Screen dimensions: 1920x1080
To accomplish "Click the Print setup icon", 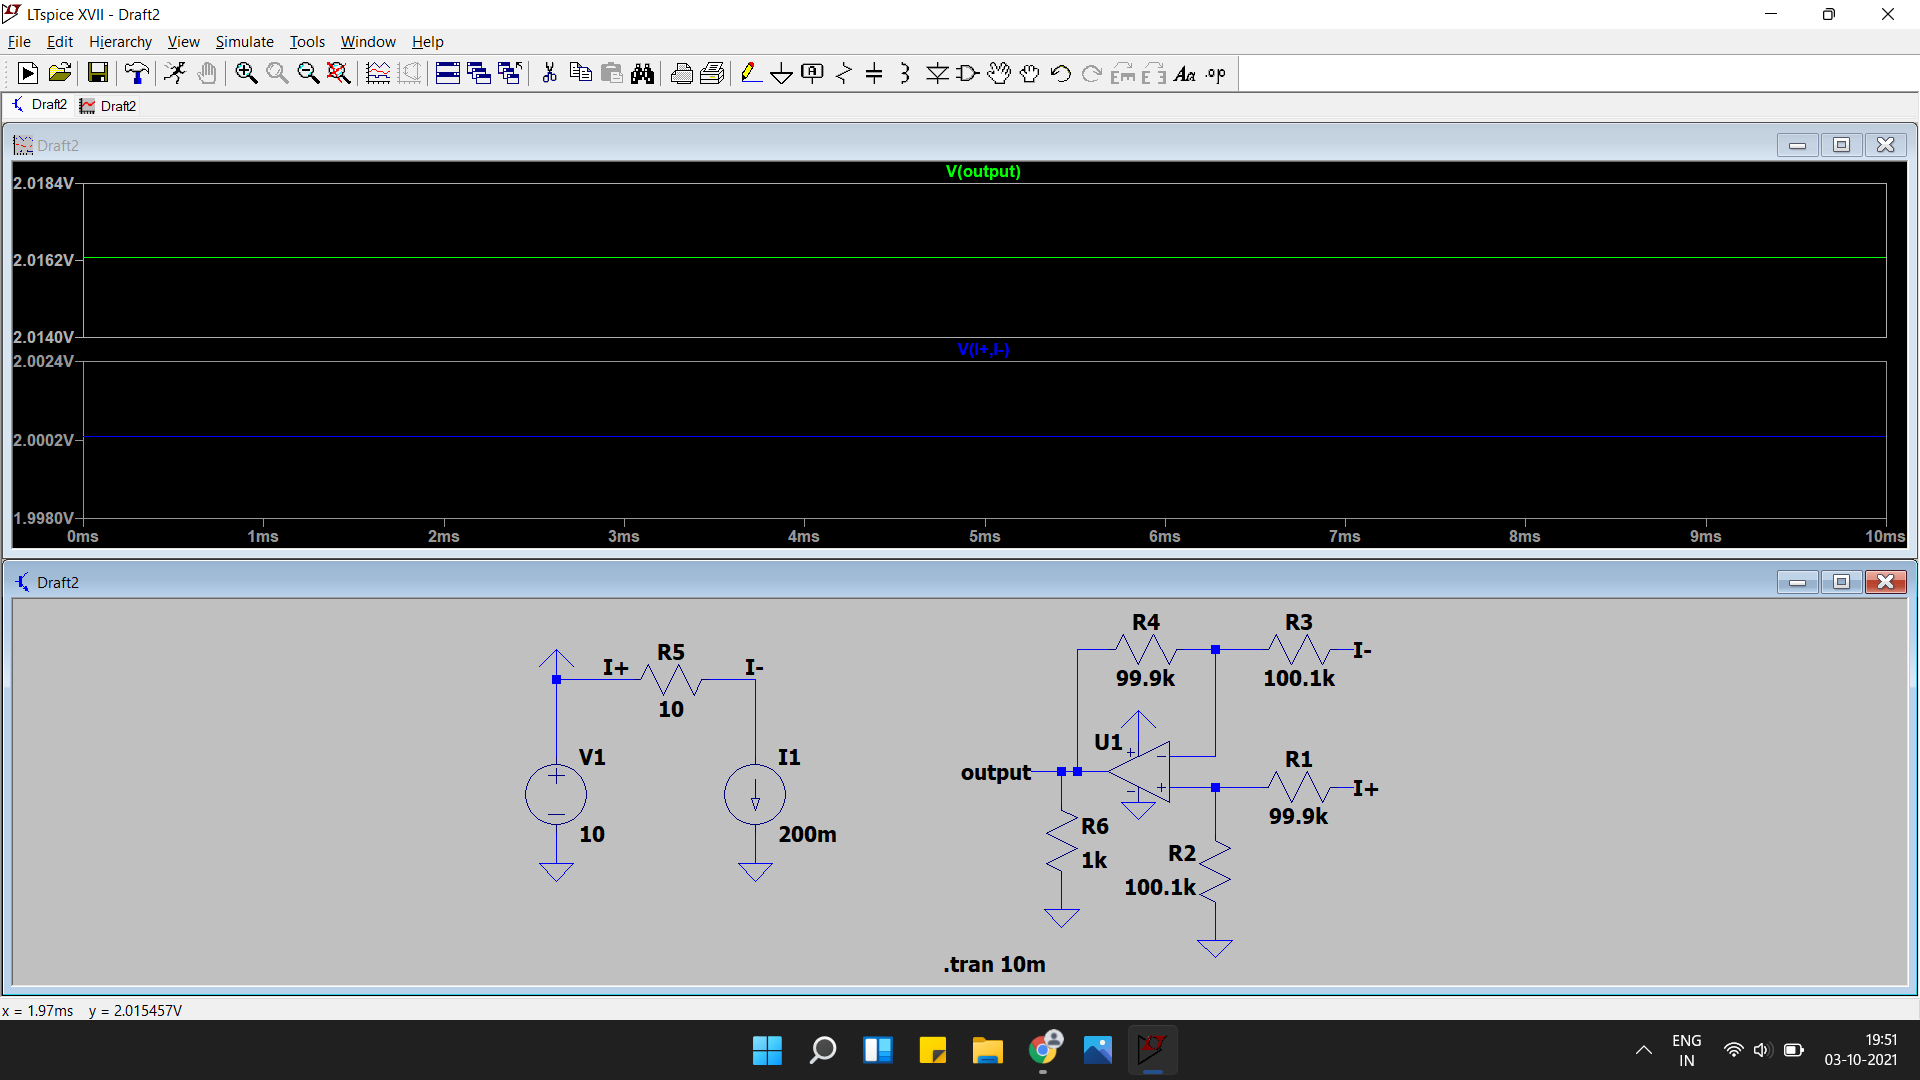I will tap(712, 73).
